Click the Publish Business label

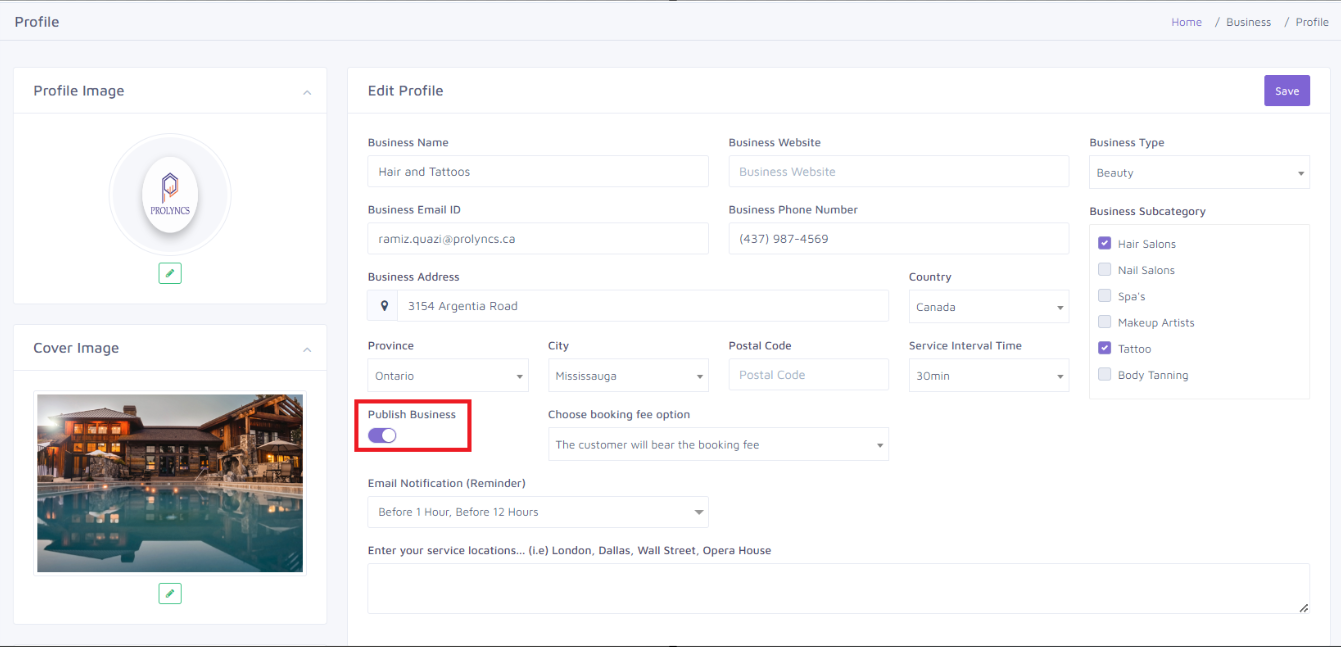coord(411,414)
